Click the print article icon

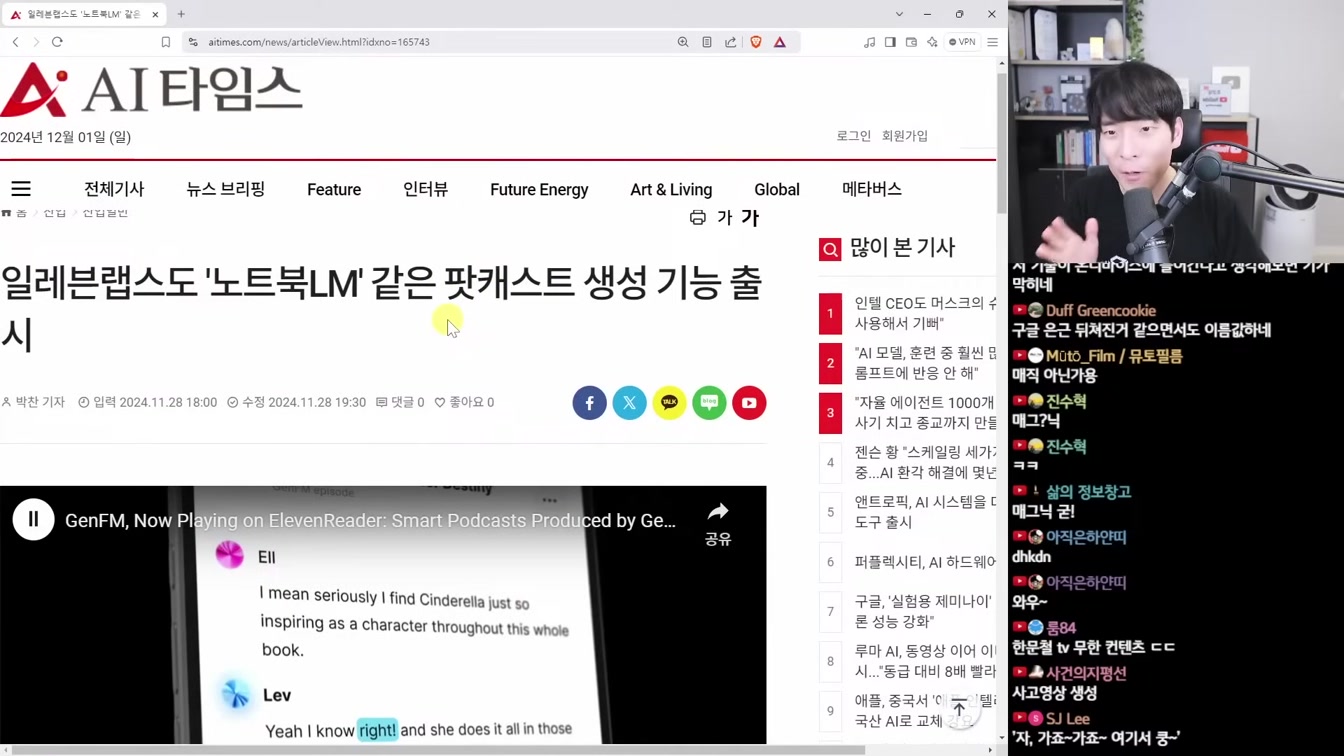tap(698, 217)
